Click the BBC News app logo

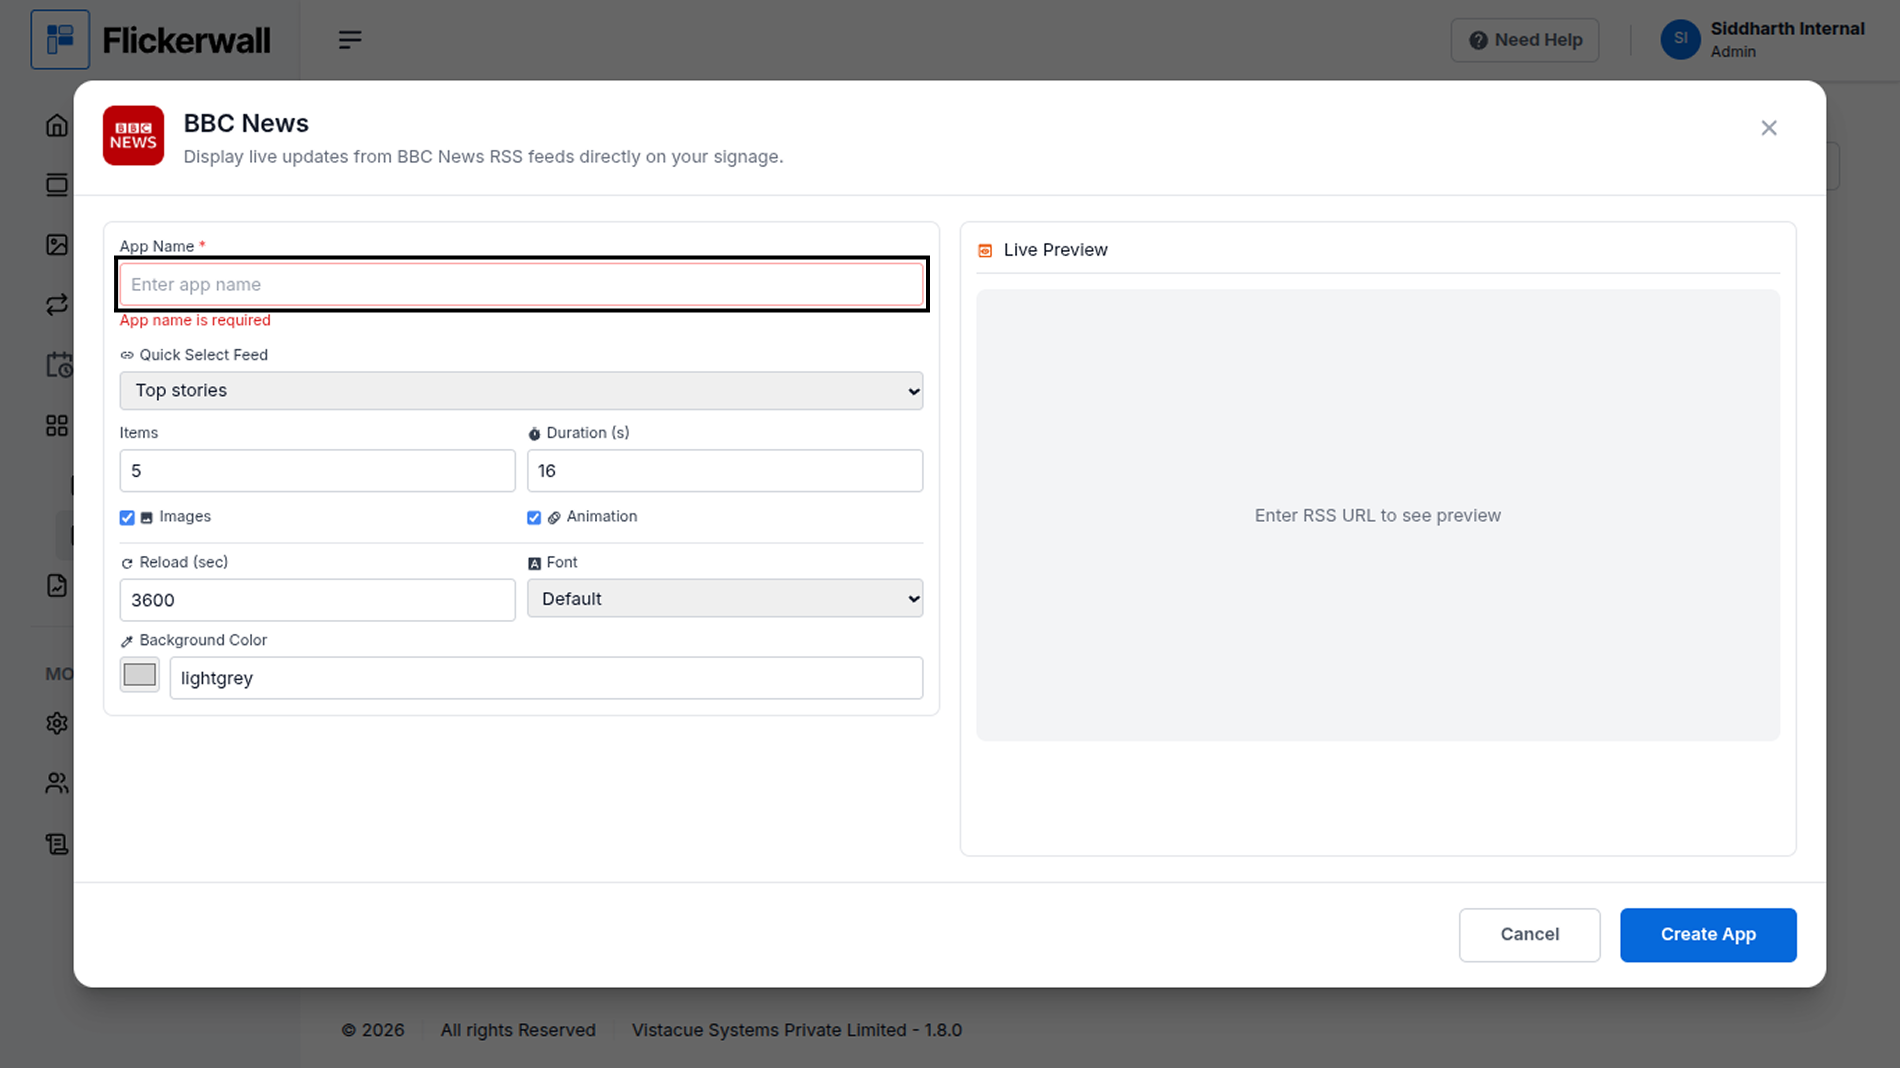point(133,135)
